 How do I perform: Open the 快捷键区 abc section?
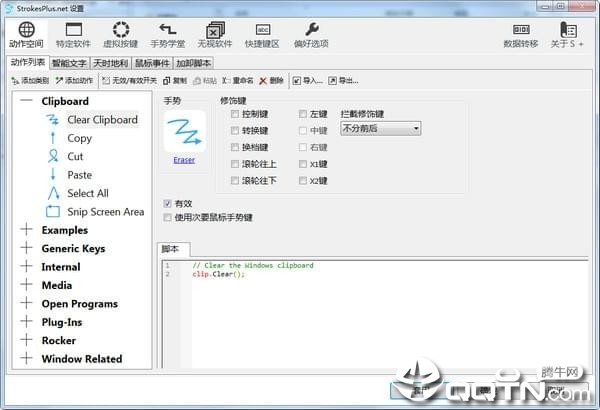pyautogui.click(x=262, y=35)
